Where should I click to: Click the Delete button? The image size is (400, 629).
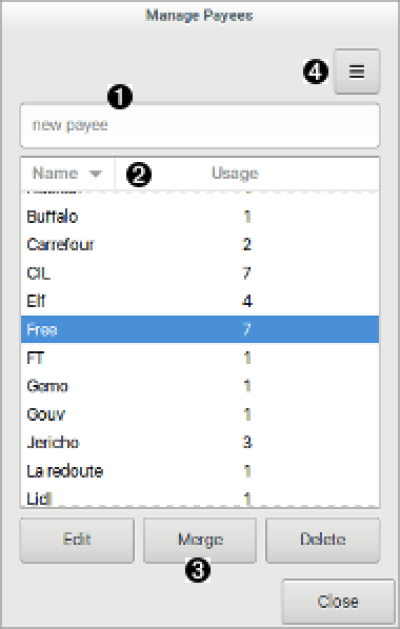(x=323, y=540)
